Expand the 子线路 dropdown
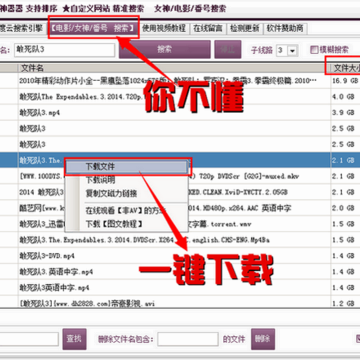Viewport: 360px width, 360px height. (292, 51)
